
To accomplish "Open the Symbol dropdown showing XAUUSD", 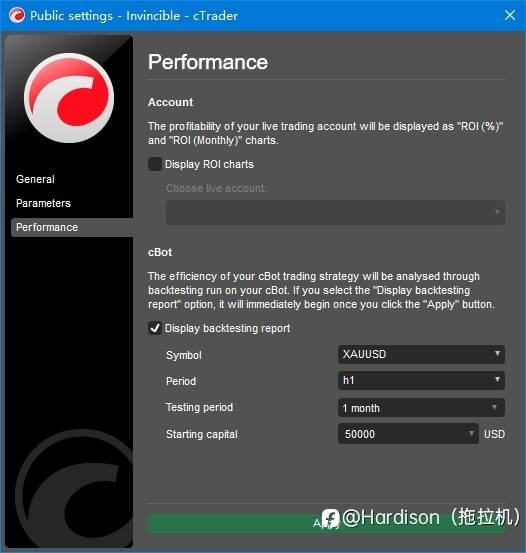I will 421,354.
